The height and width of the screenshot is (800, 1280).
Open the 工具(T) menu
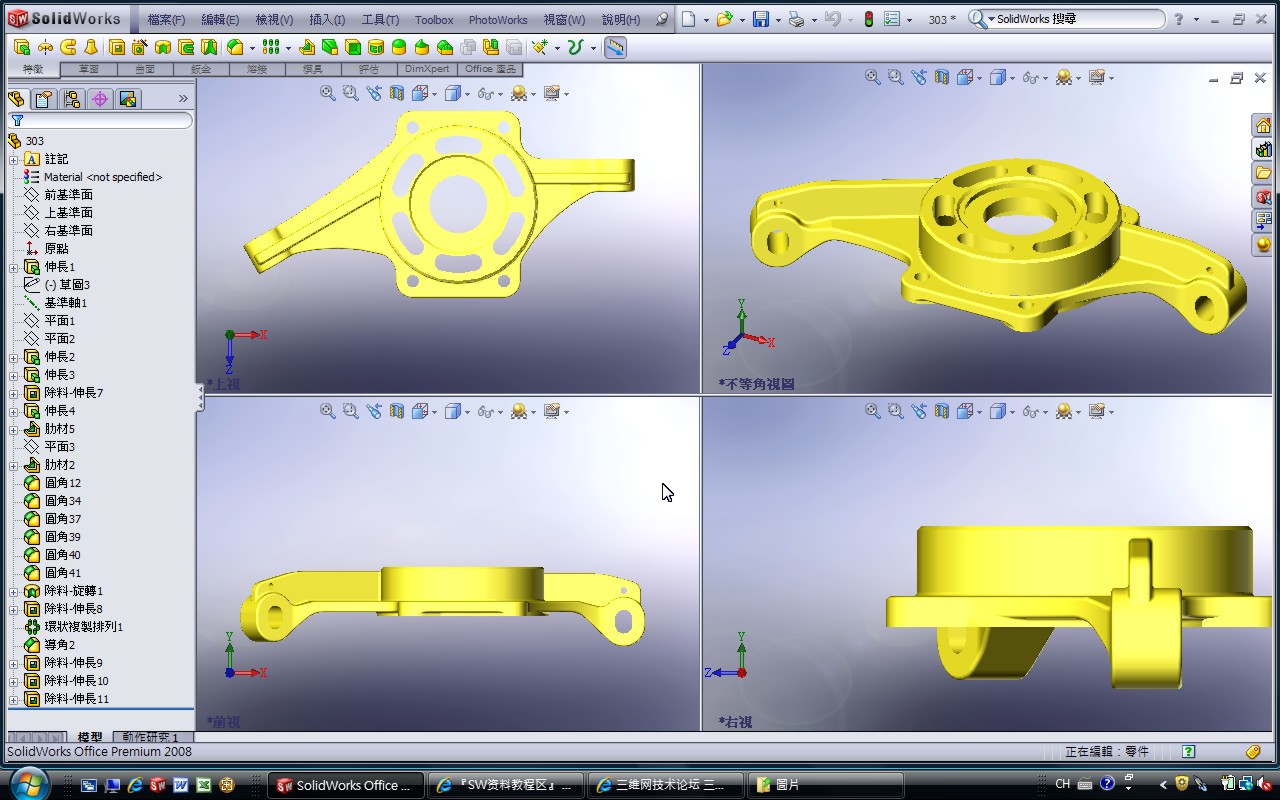380,19
